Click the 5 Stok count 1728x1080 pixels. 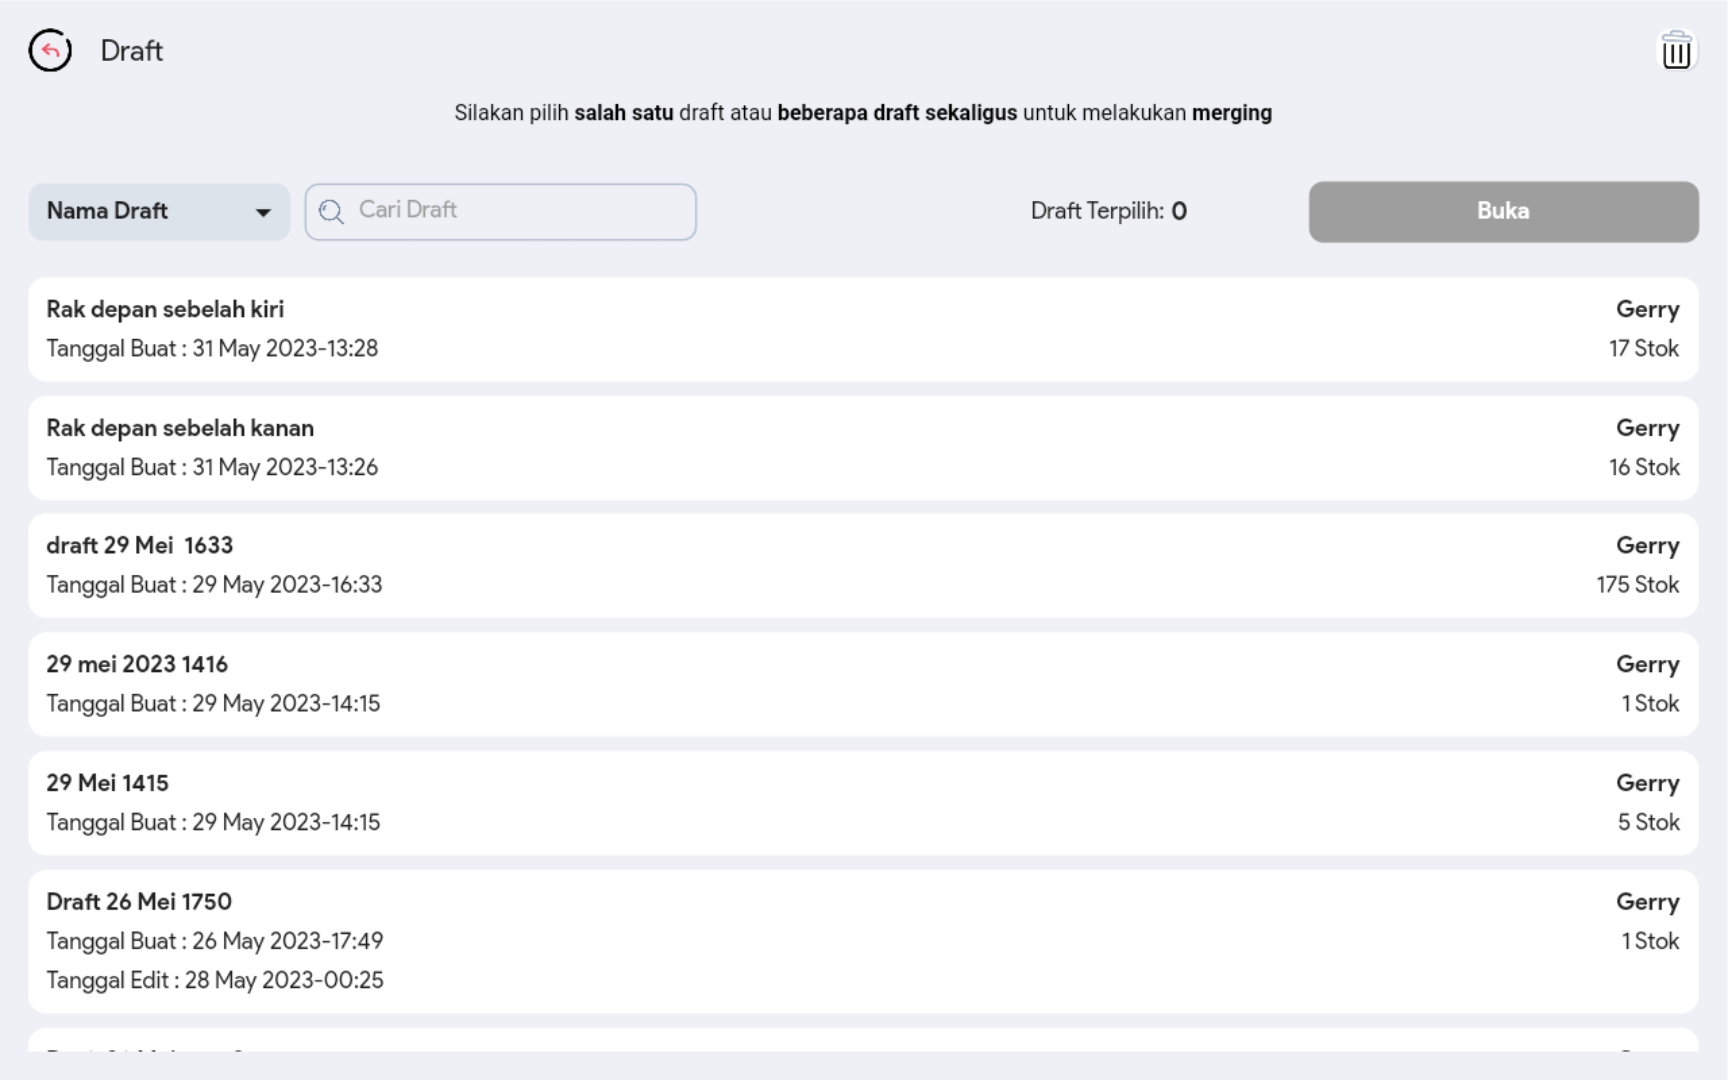coord(1648,822)
